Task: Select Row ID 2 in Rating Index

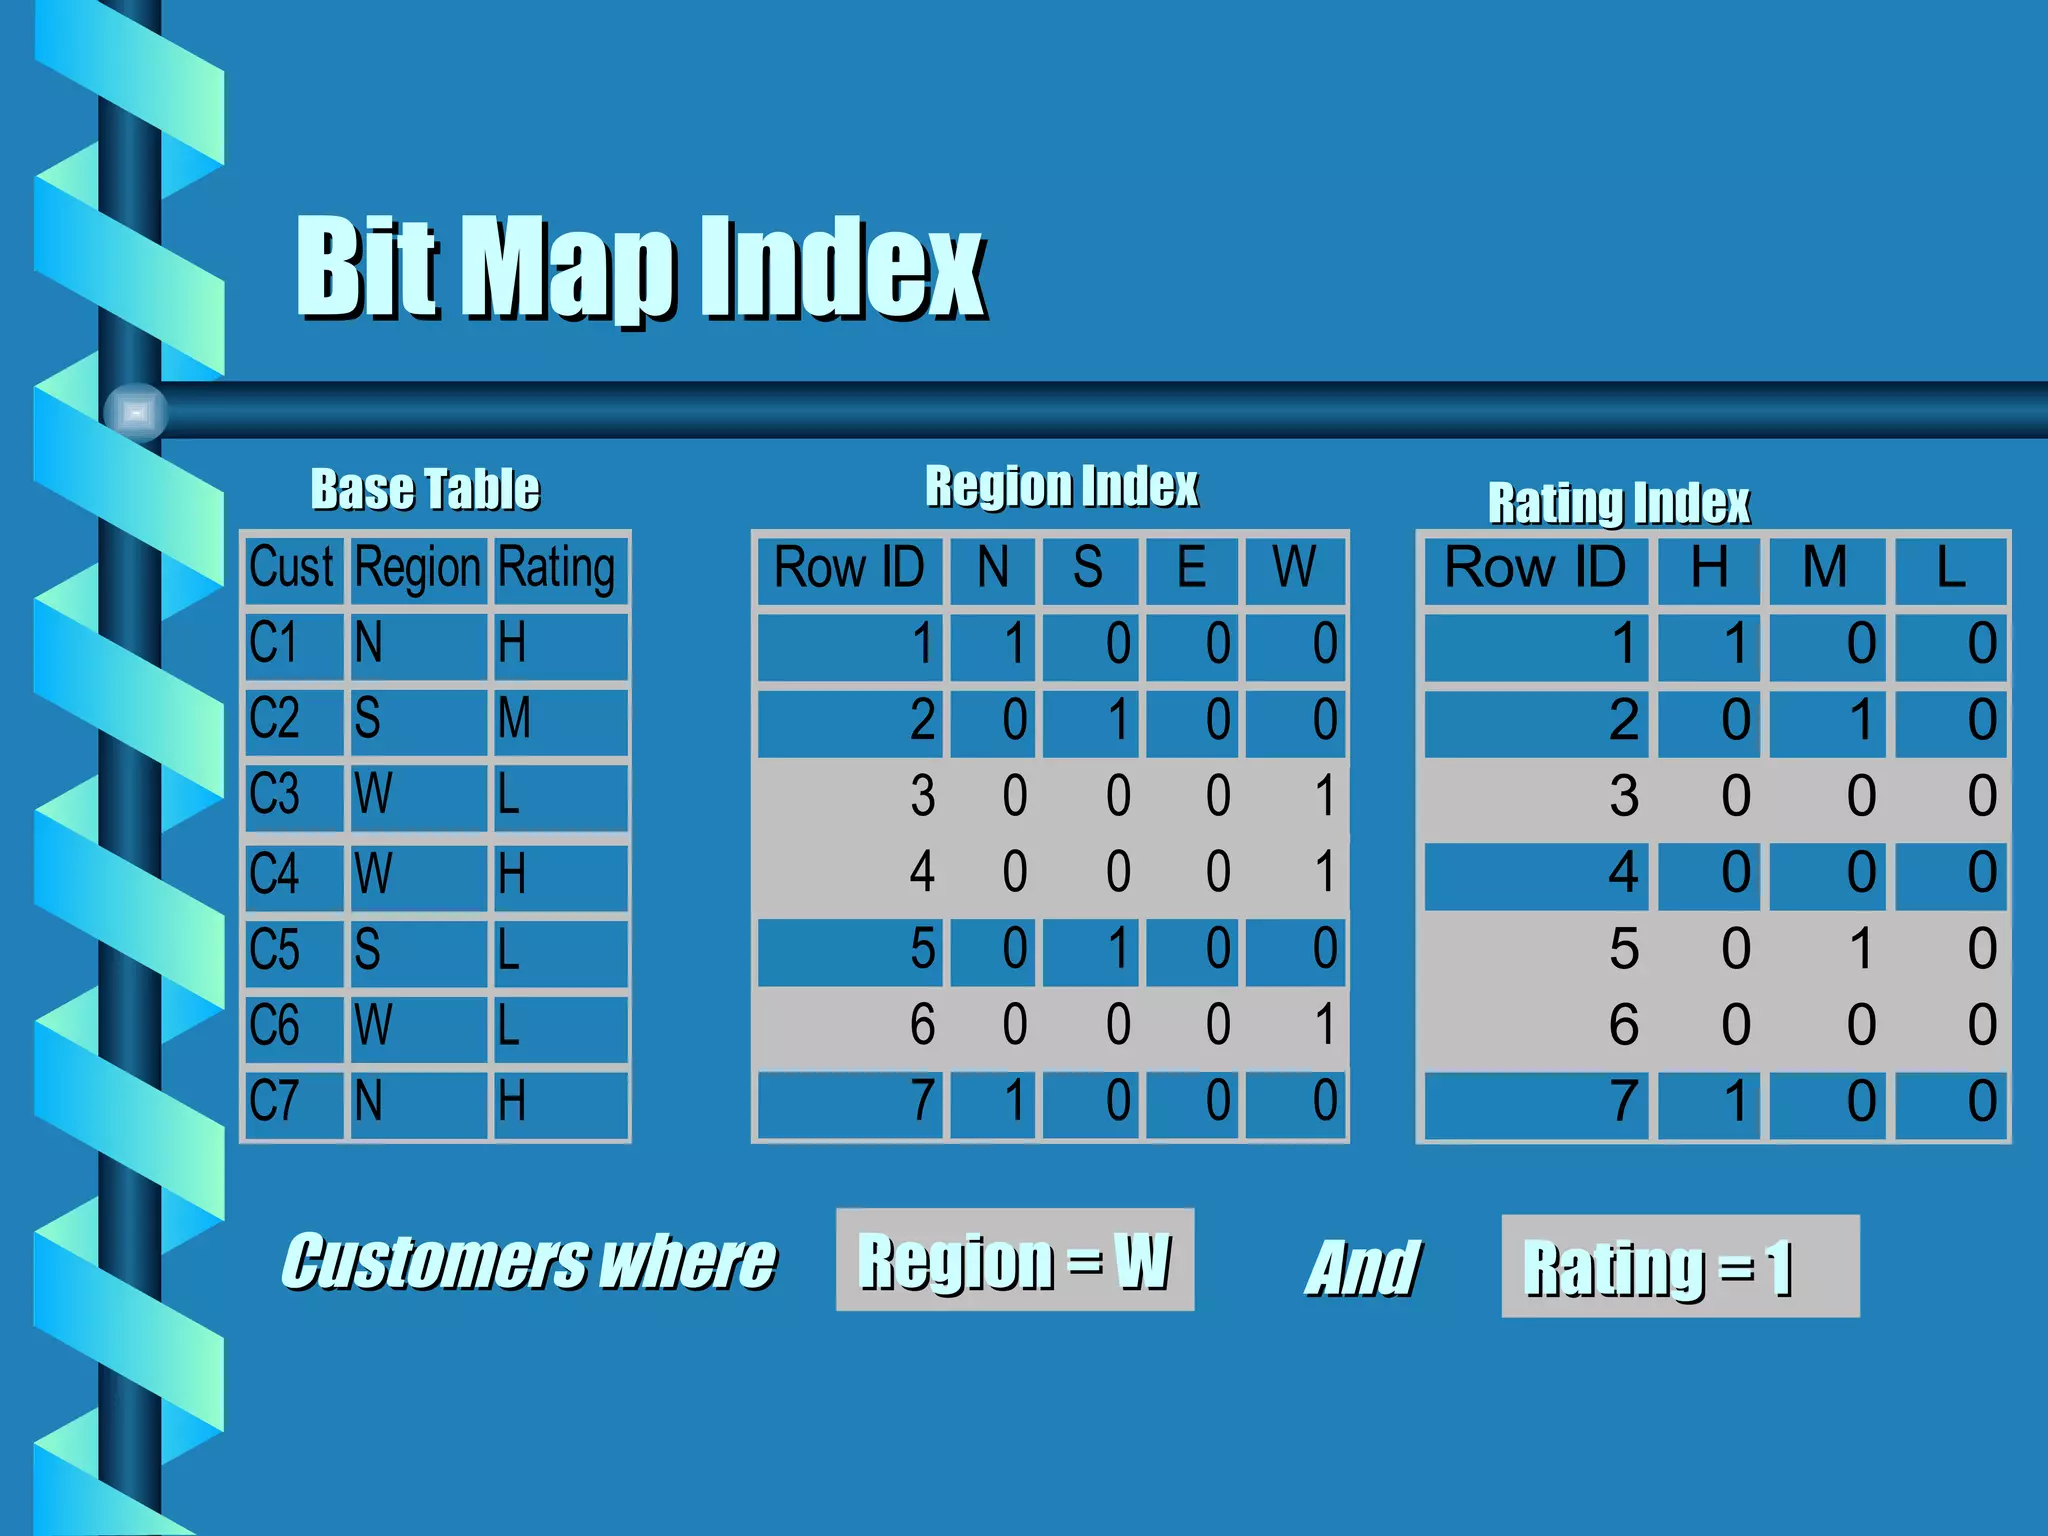Action: tap(1536, 722)
